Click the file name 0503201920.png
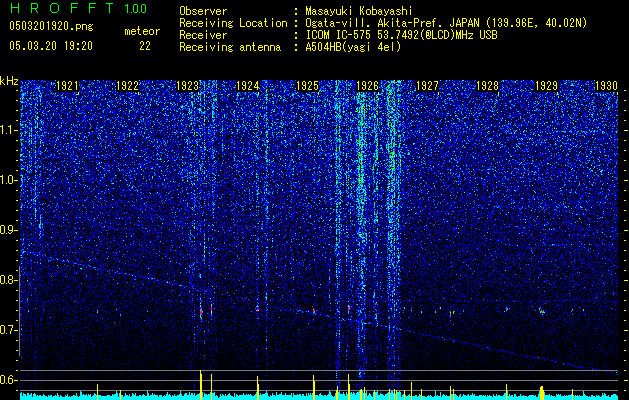The height and width of the screenshot is (400, 629). (51, 26)
